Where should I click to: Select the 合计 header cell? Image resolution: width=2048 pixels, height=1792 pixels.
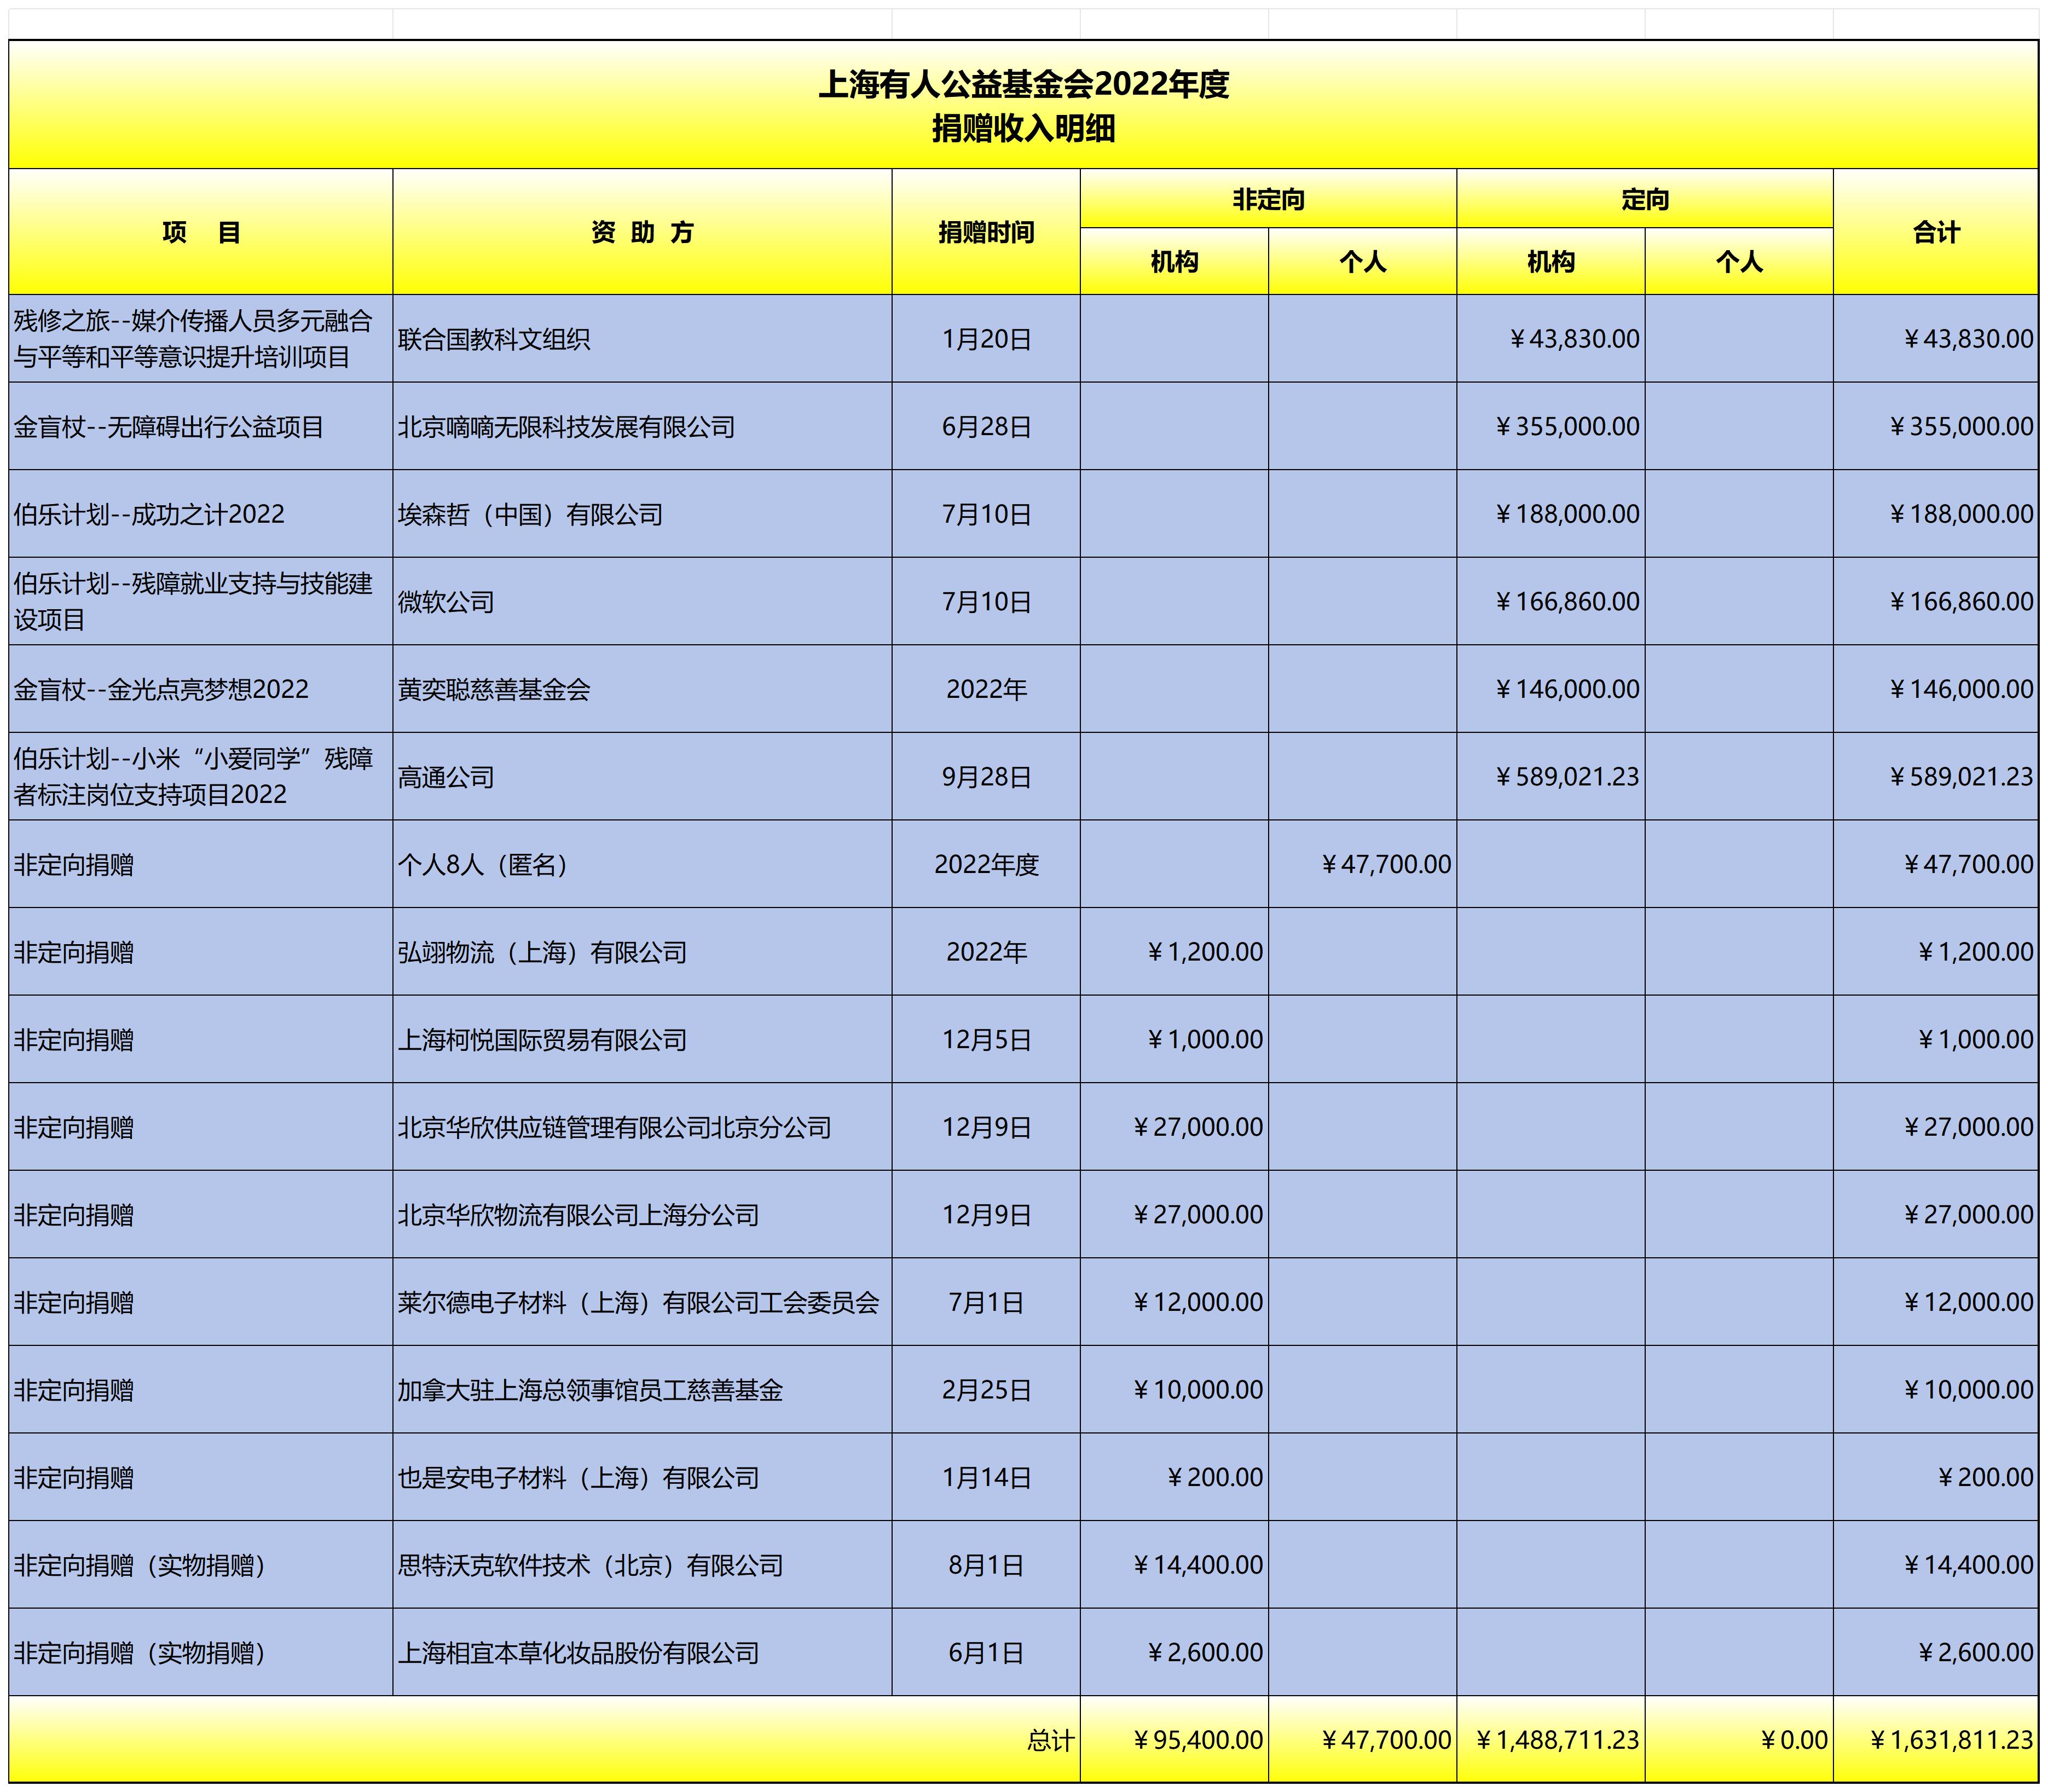(1935, 232)
